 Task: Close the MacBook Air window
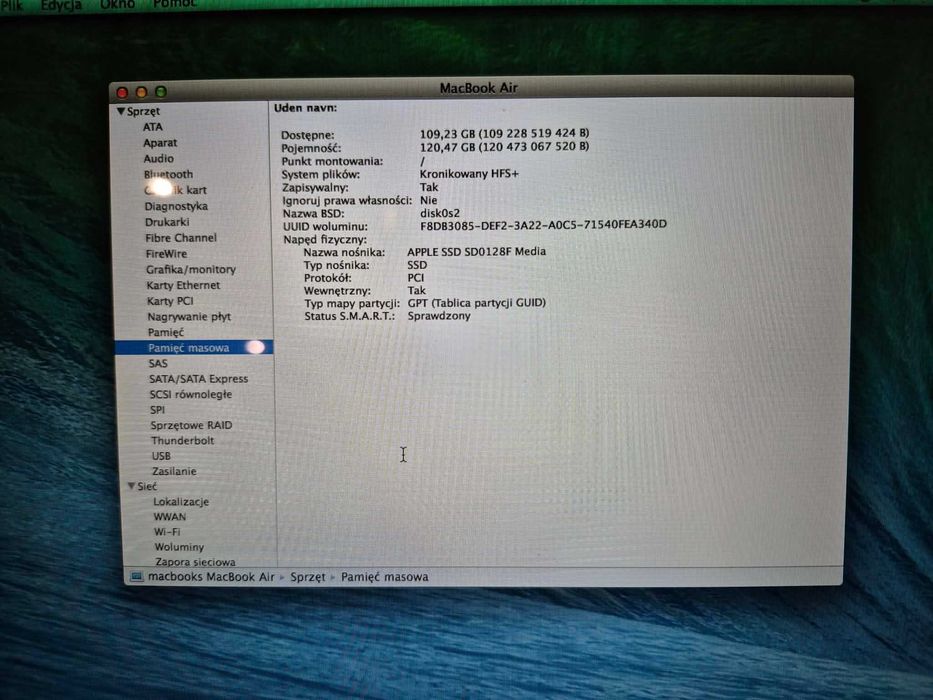123,92
